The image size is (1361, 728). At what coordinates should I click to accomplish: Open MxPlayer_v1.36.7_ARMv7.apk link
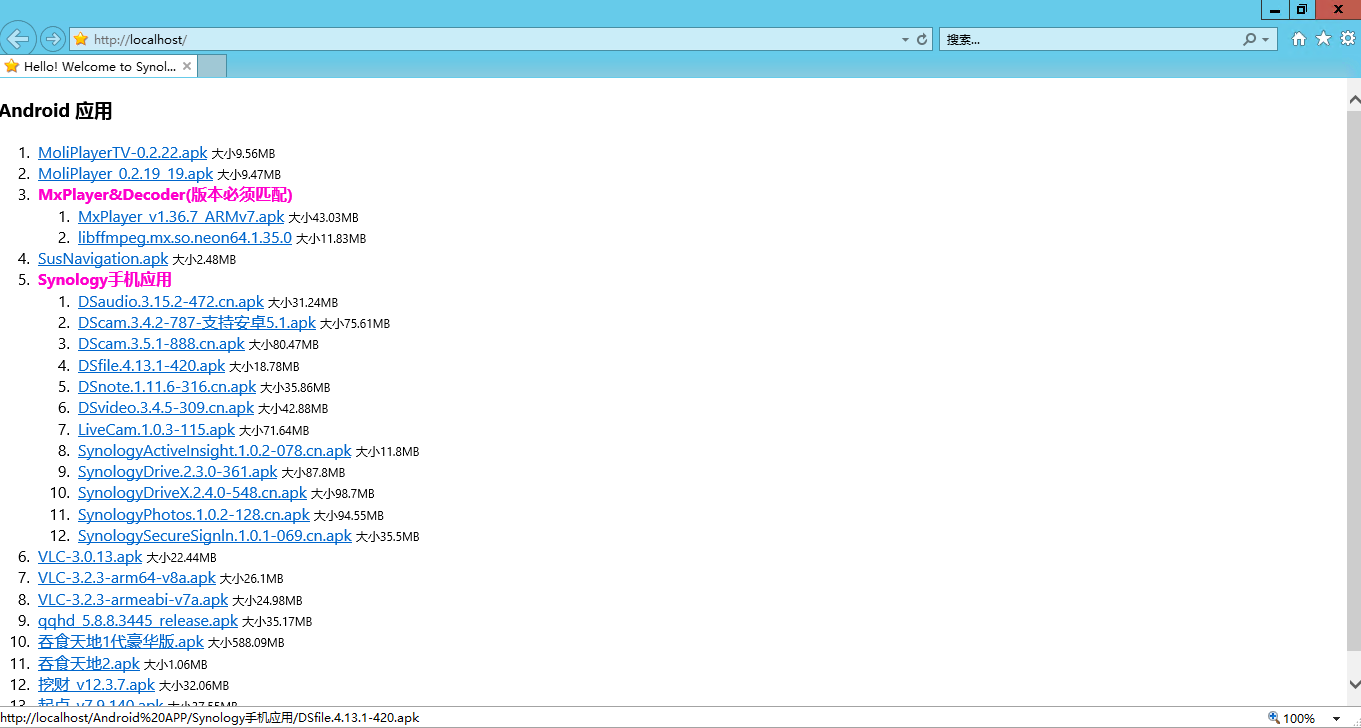pos(181,216)
